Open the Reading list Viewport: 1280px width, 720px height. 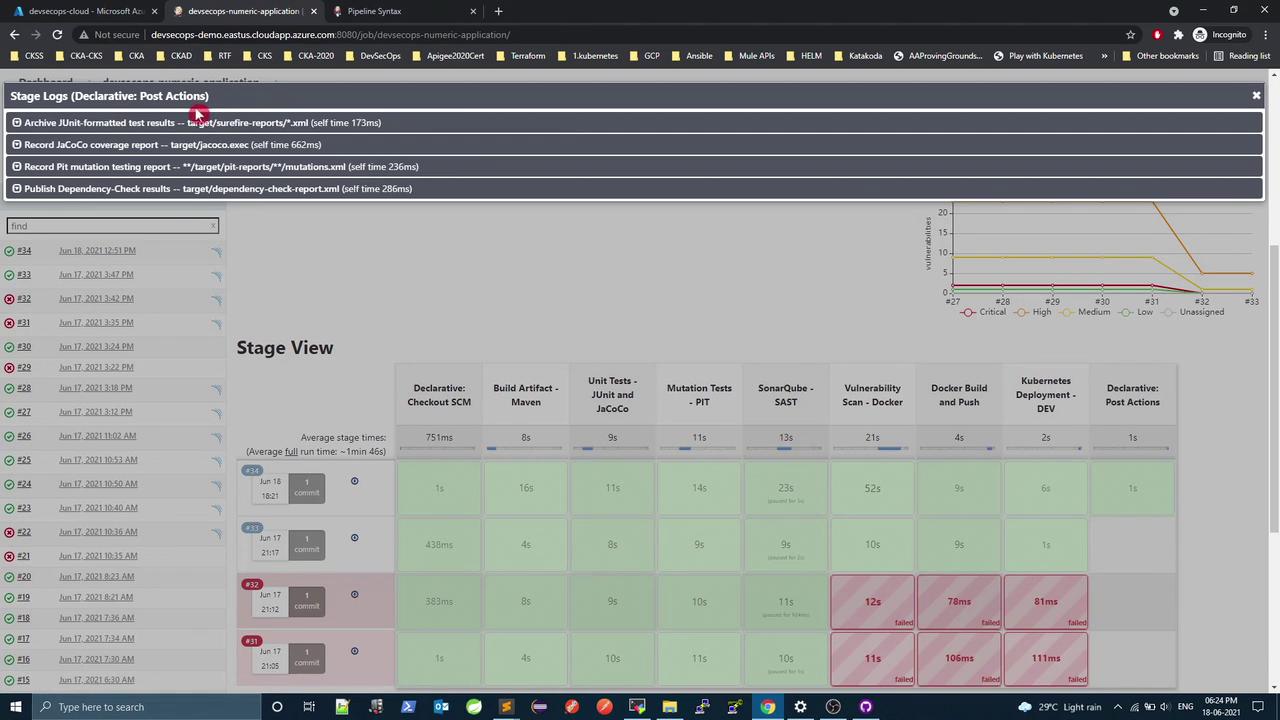coord(1241,56)
